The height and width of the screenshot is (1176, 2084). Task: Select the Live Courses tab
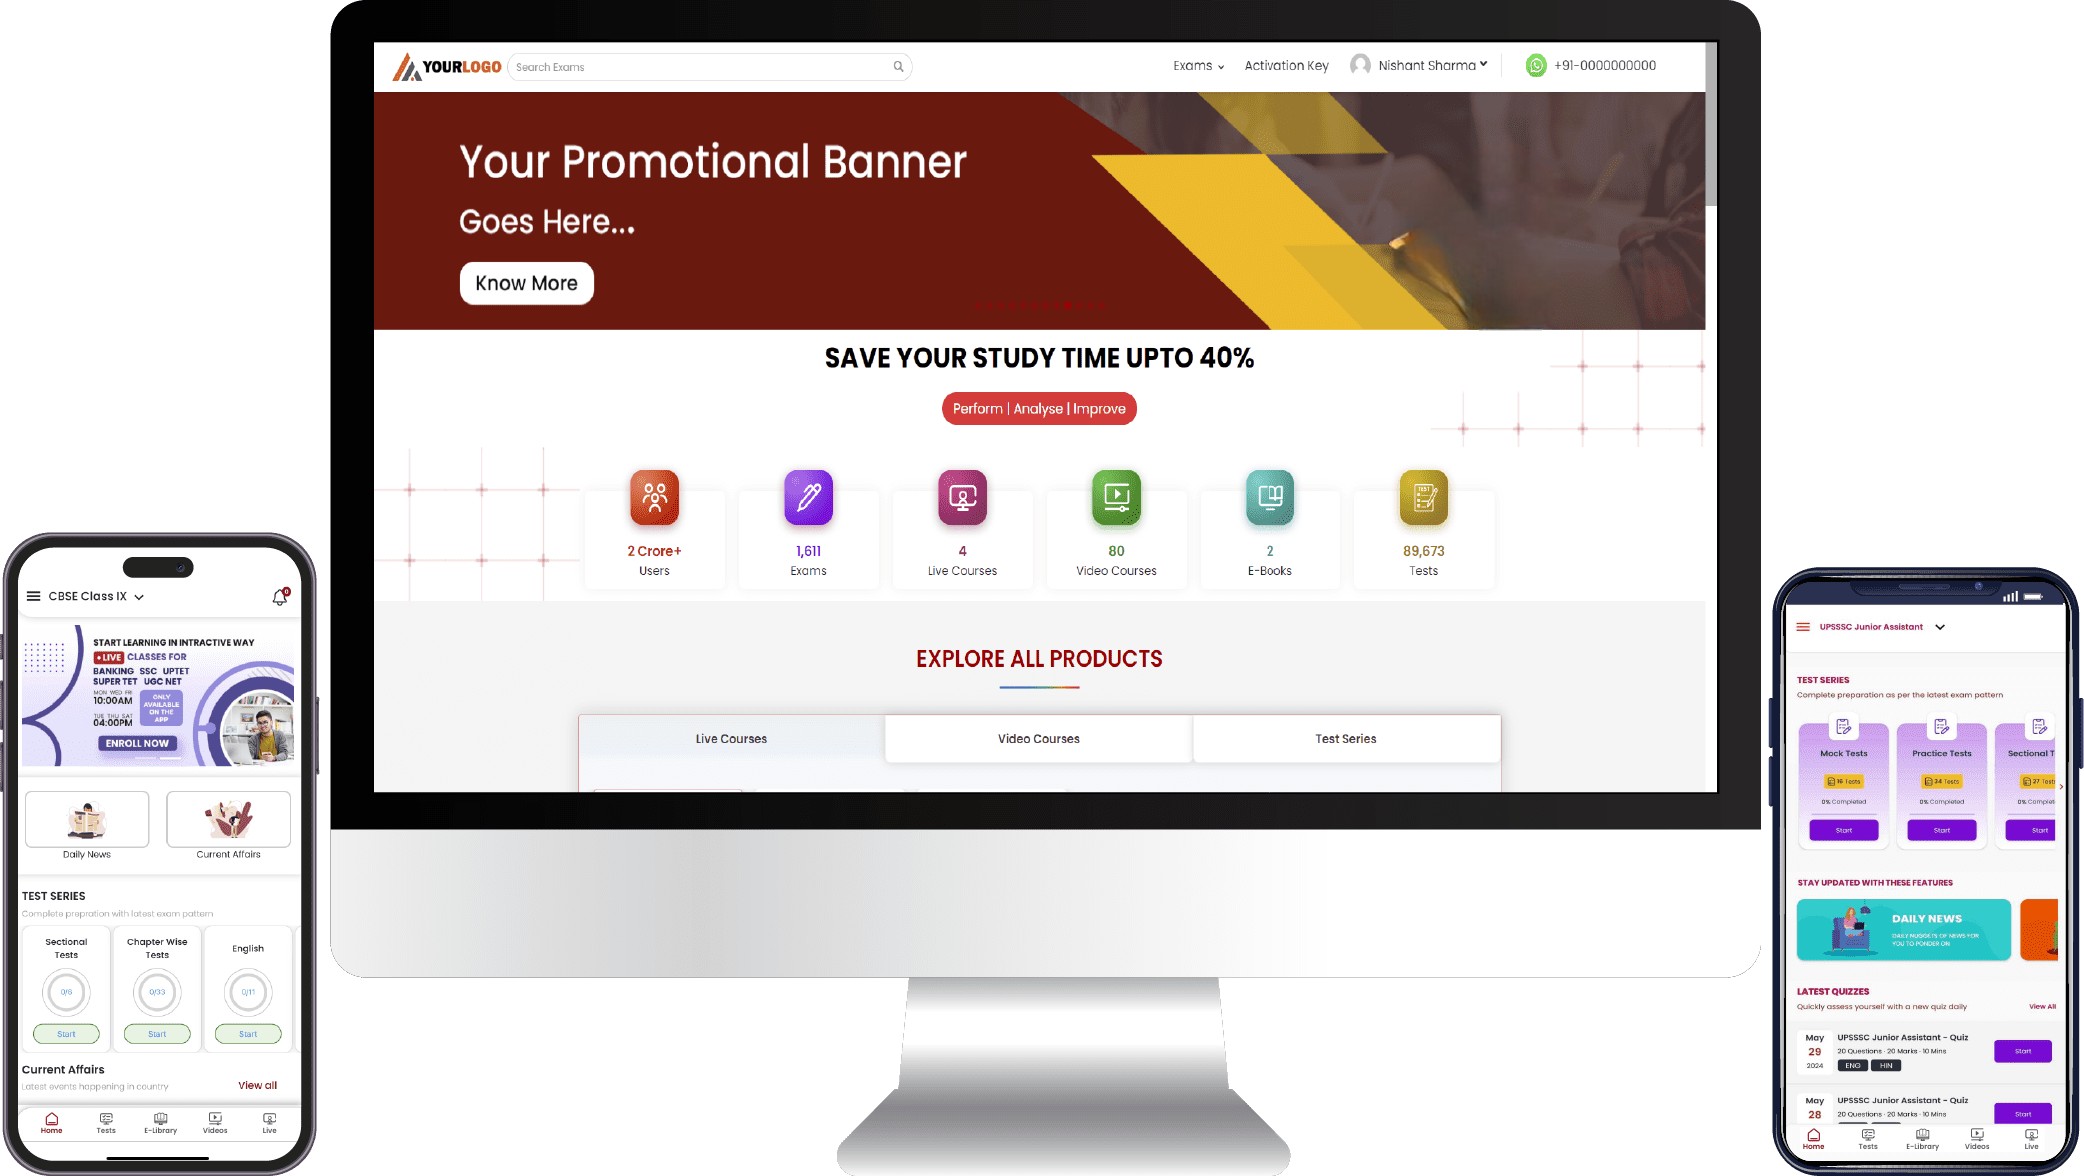click(730, 738)
